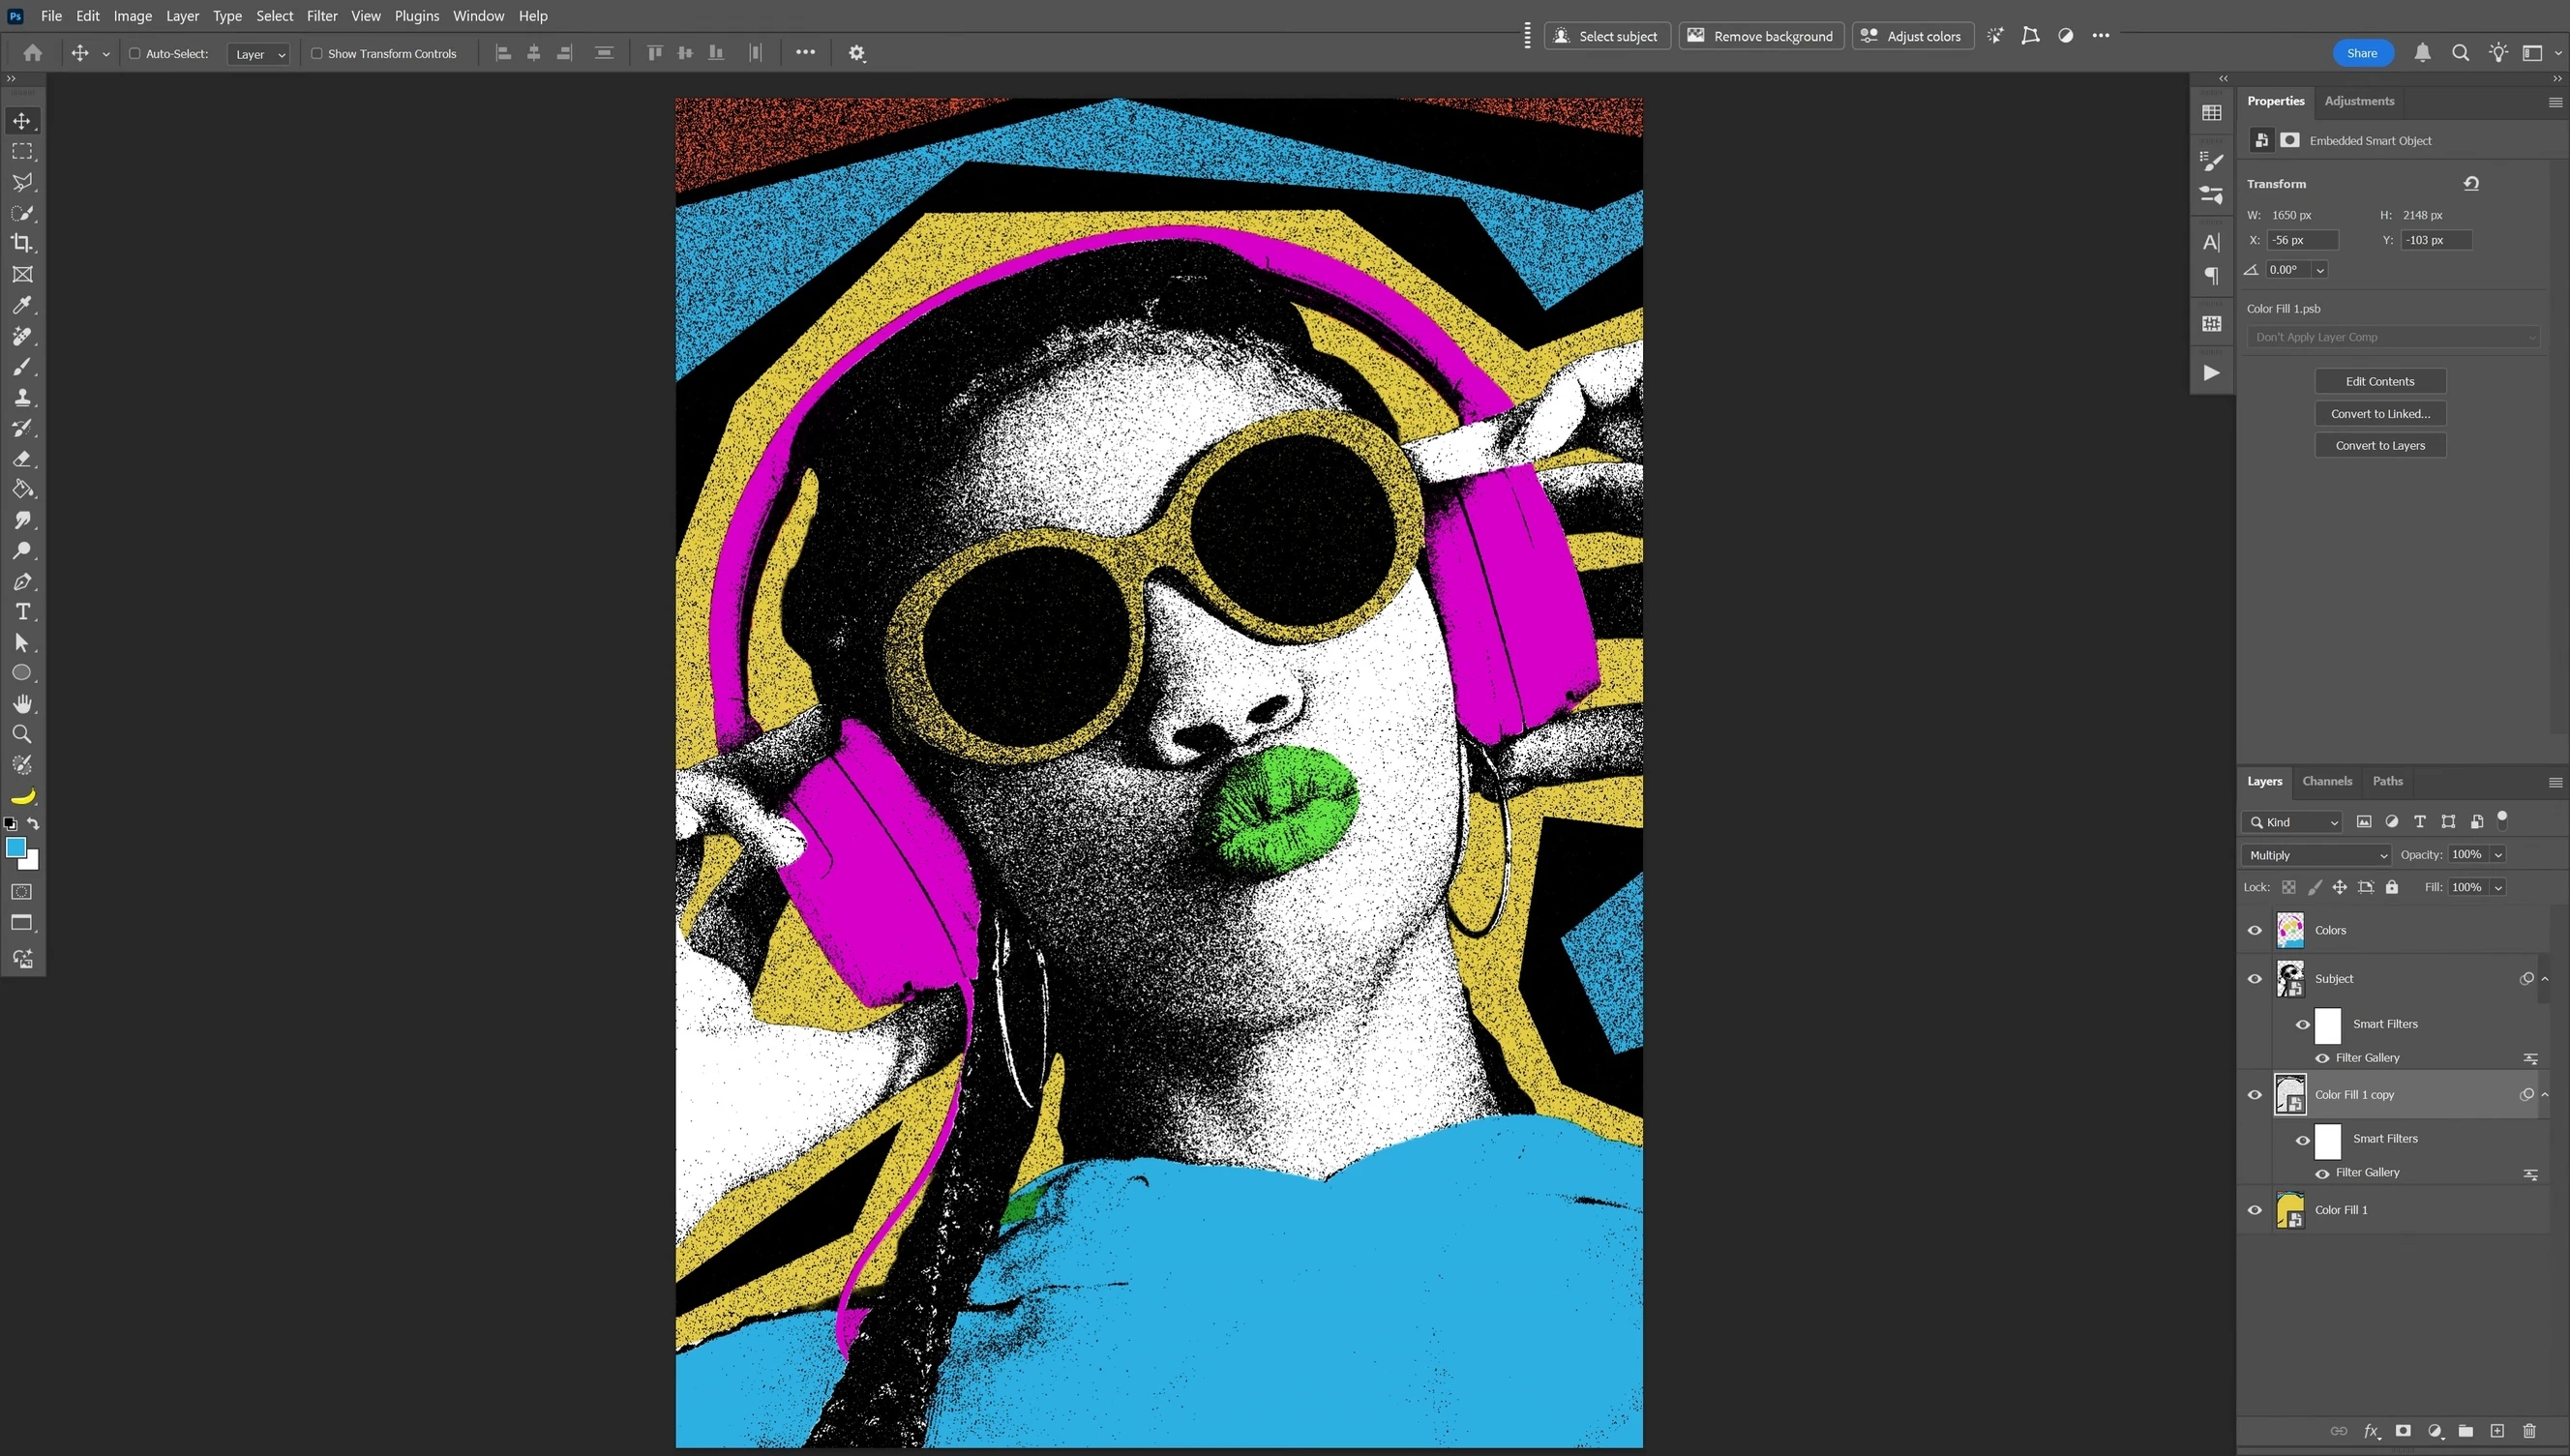
Task: Click the Convert to Layers button
Action: [x=2380, y=445]
